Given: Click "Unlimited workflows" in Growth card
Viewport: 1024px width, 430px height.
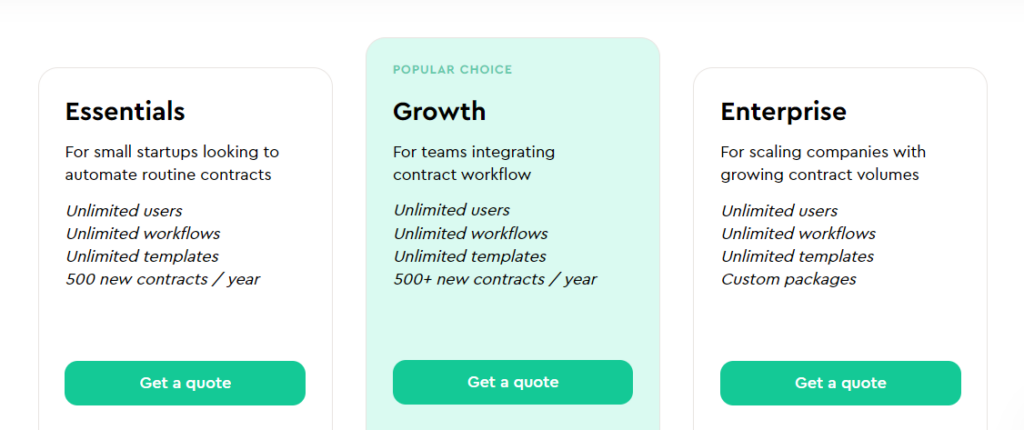Looking at the screenshot, I should pos(470,233).
